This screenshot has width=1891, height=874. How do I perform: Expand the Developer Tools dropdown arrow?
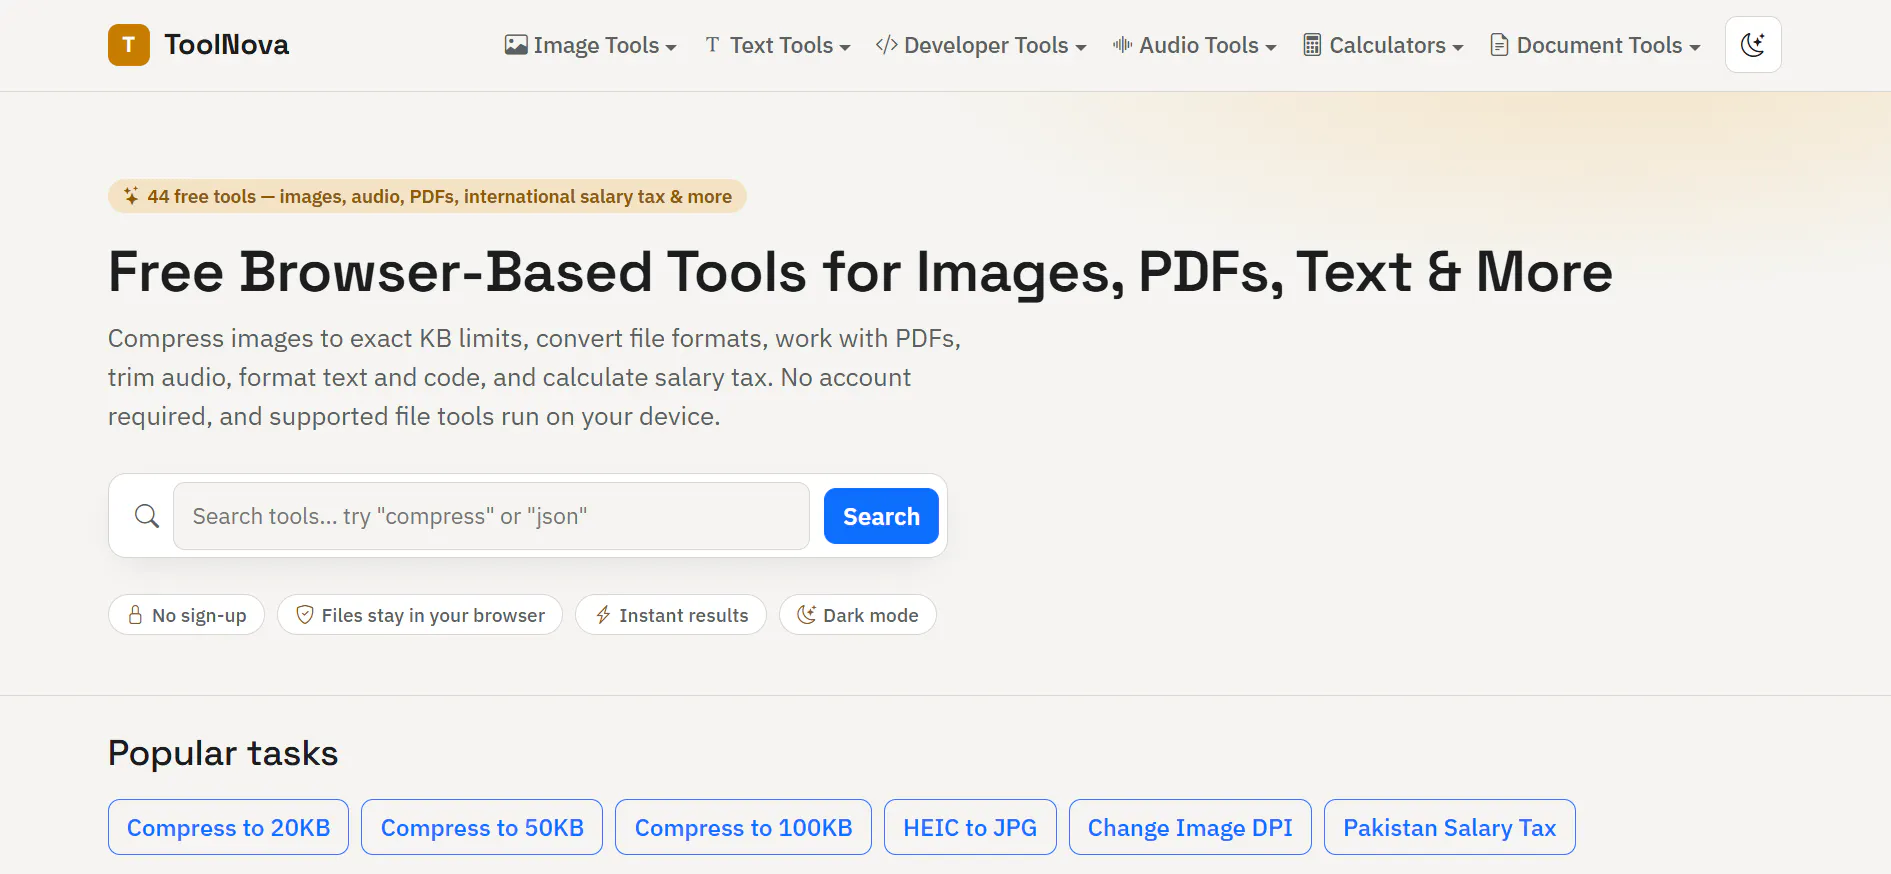pos(1081,47)
